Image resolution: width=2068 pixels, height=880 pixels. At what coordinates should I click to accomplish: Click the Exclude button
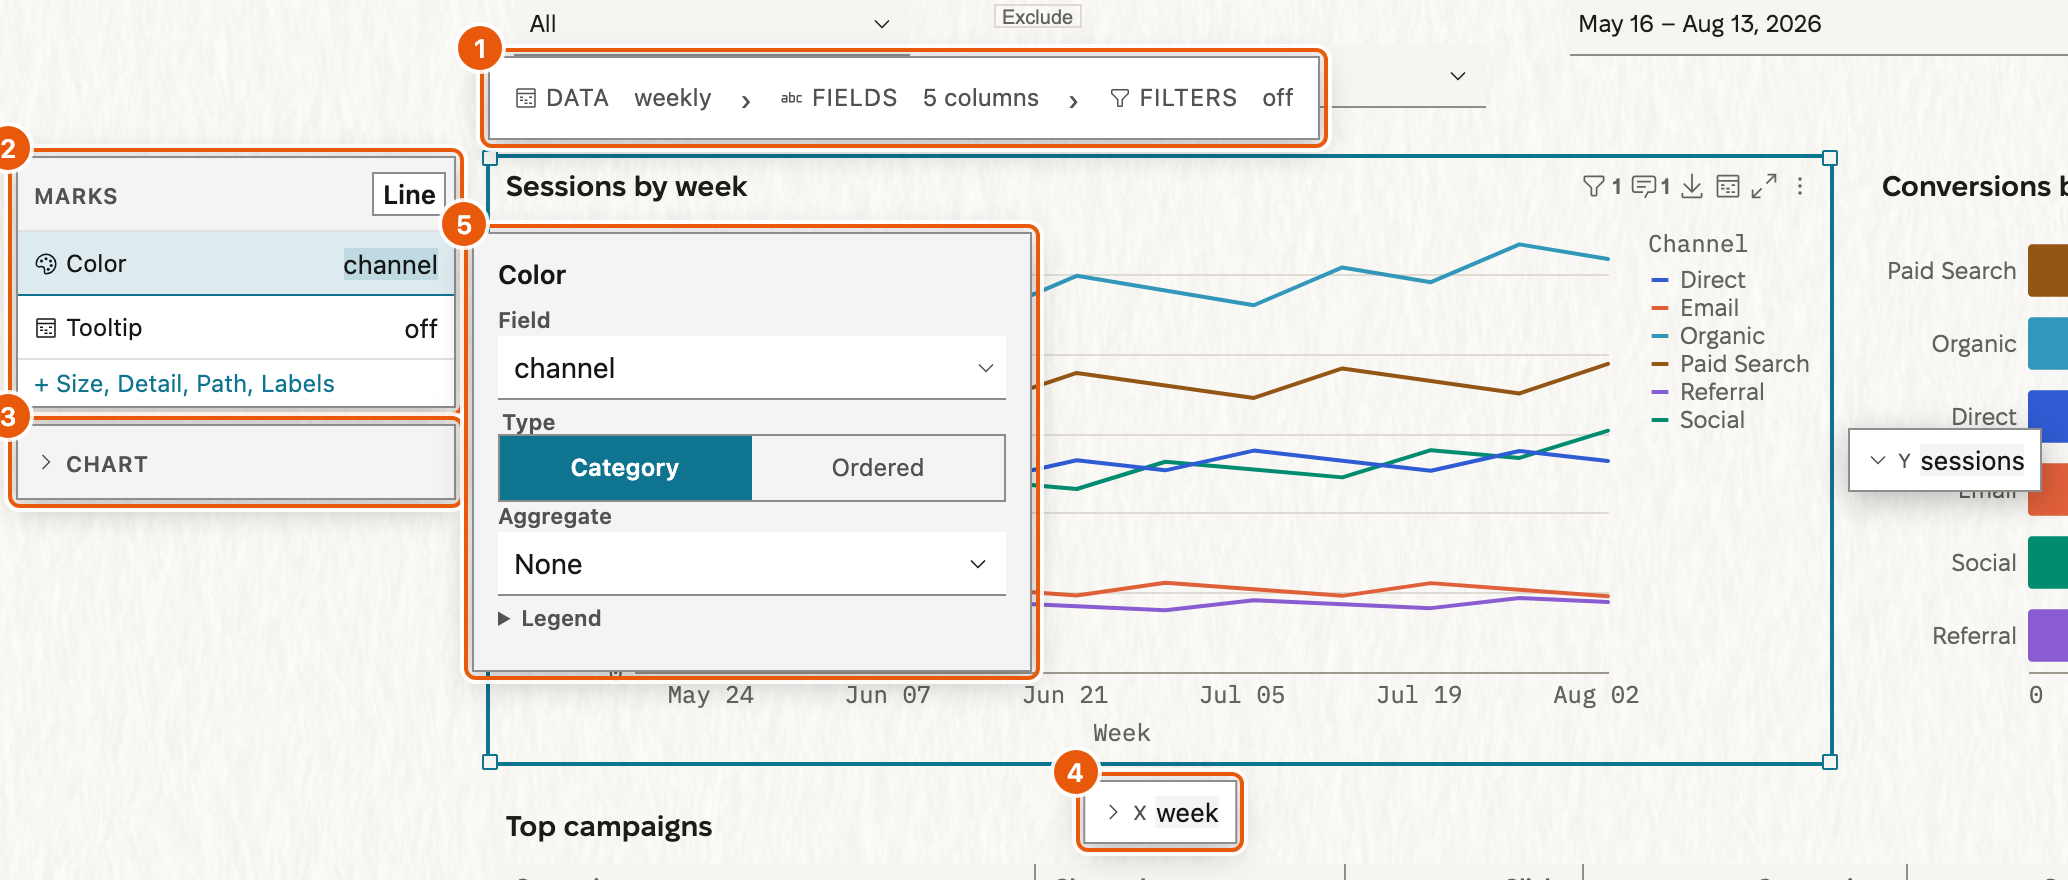1037,17
